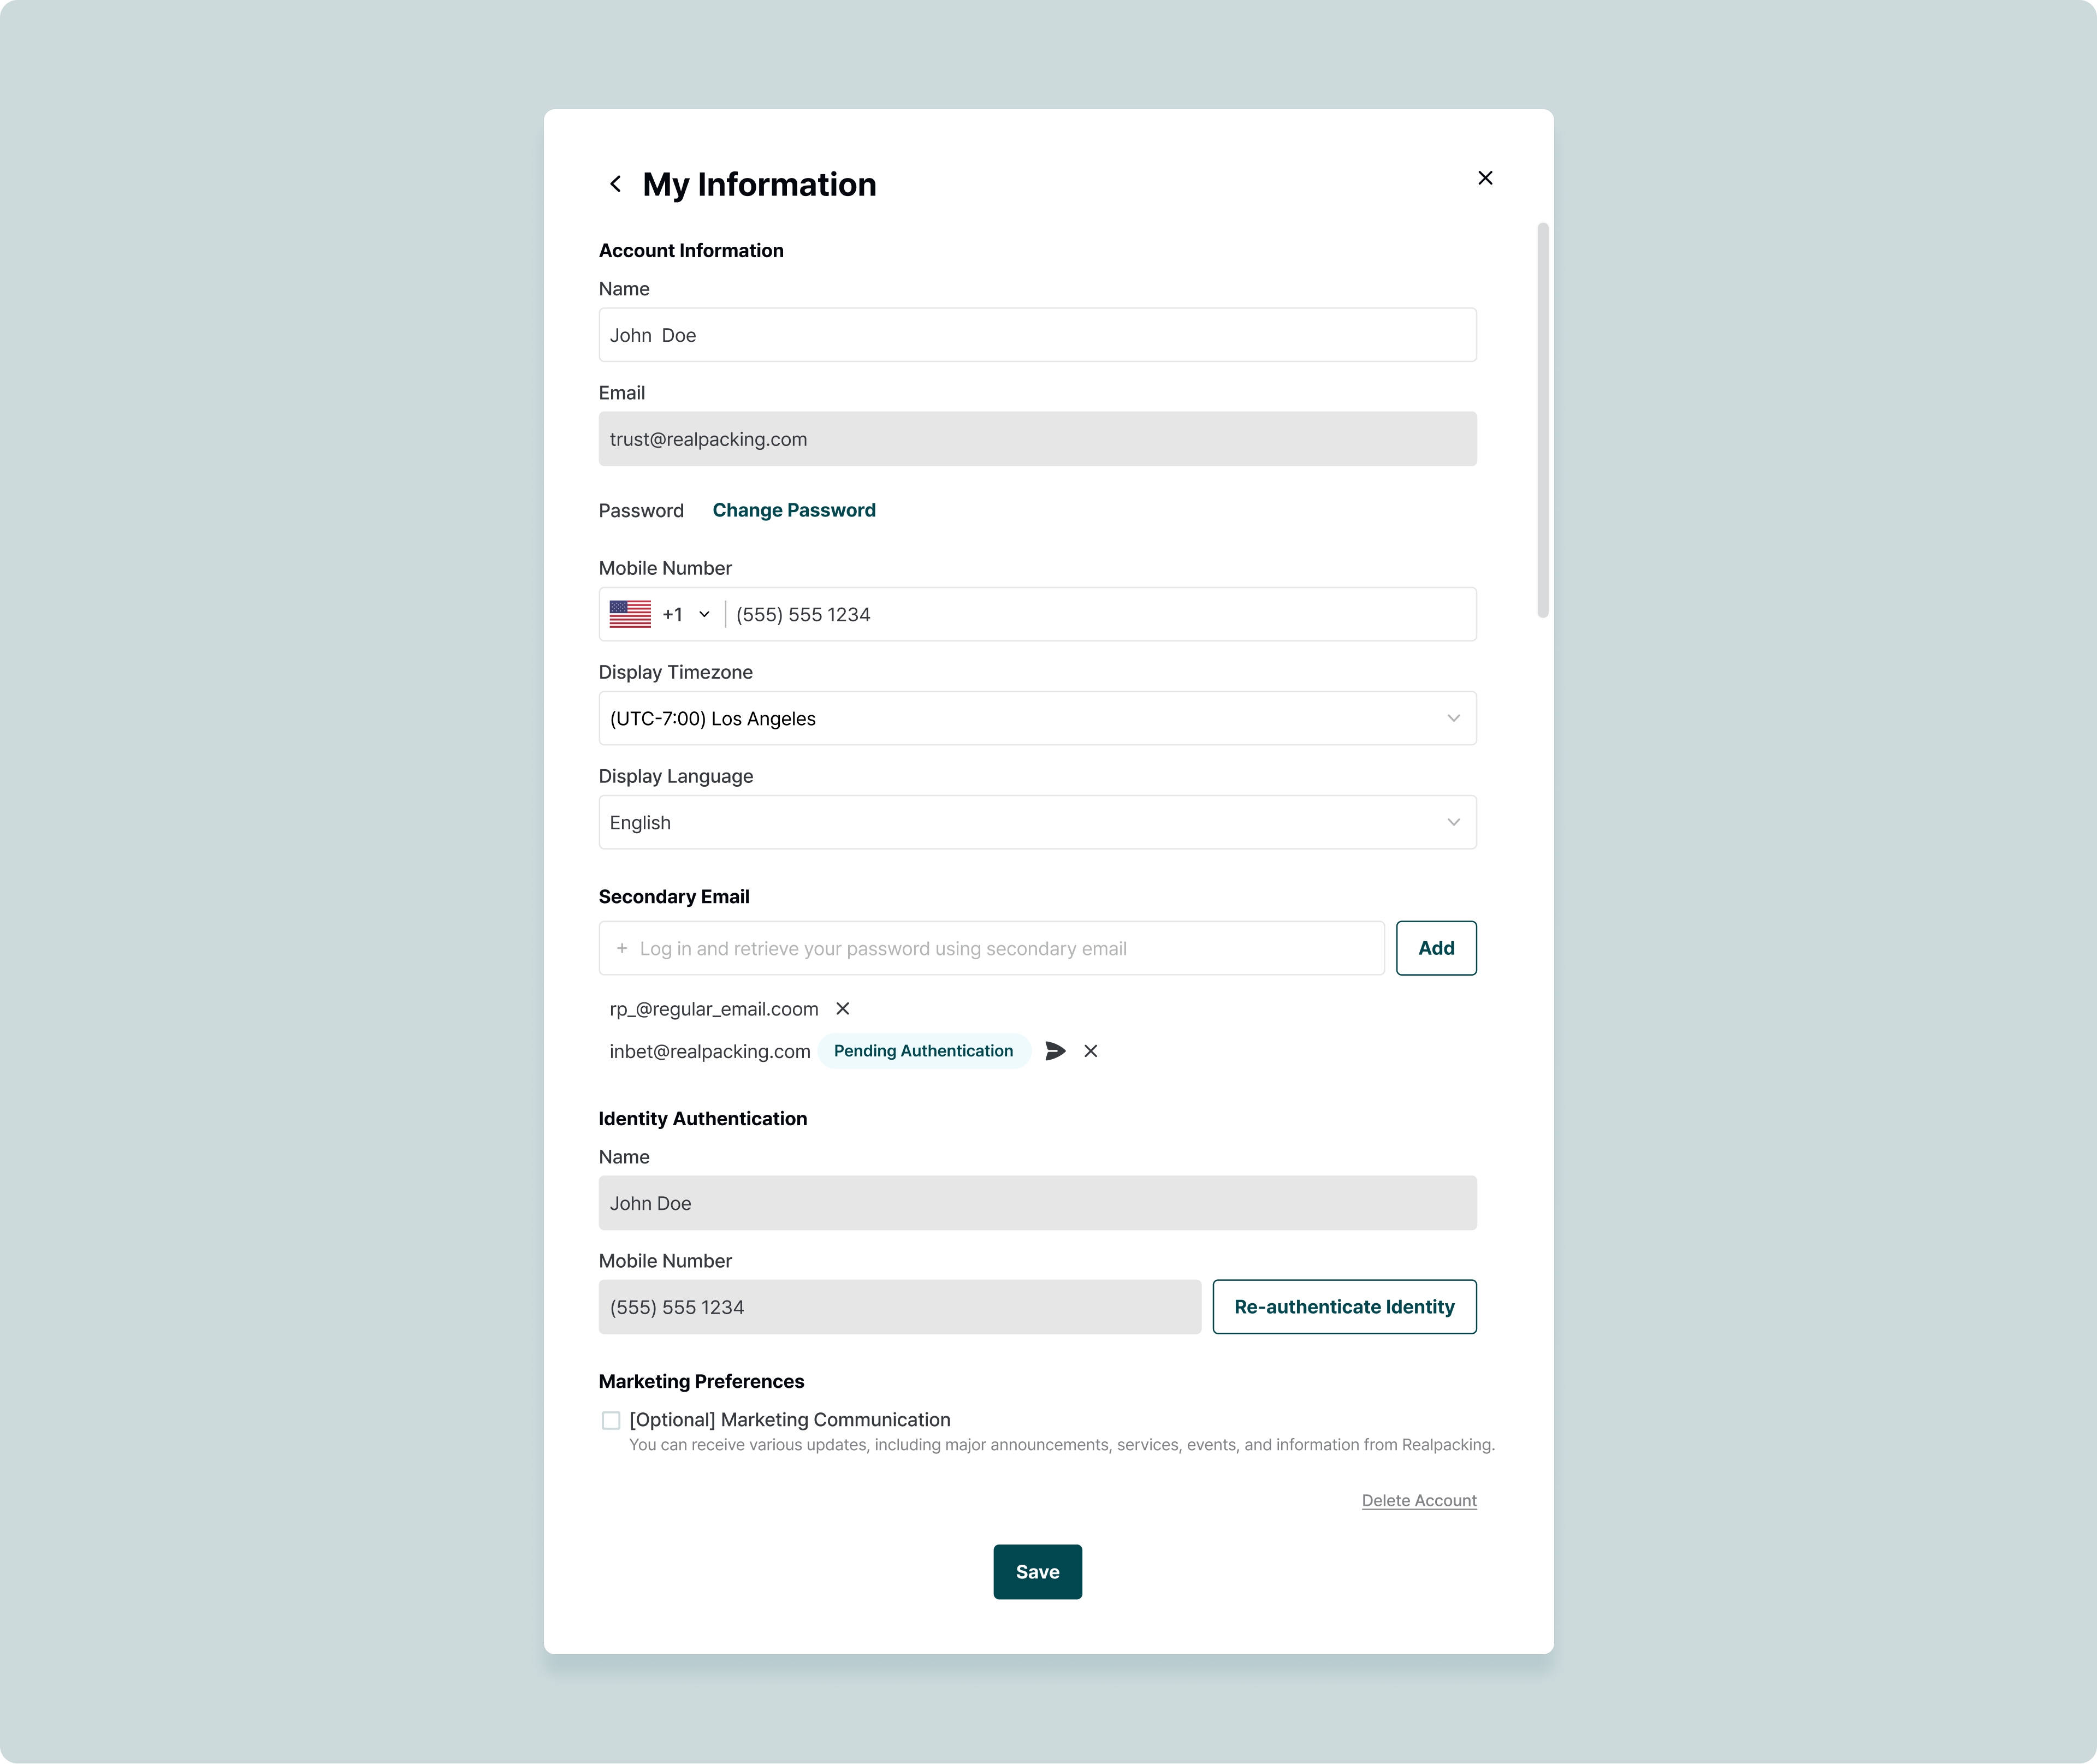The image size is (2097, 1764).
Task: Click the Change Password link
Action: coord(794,510)
